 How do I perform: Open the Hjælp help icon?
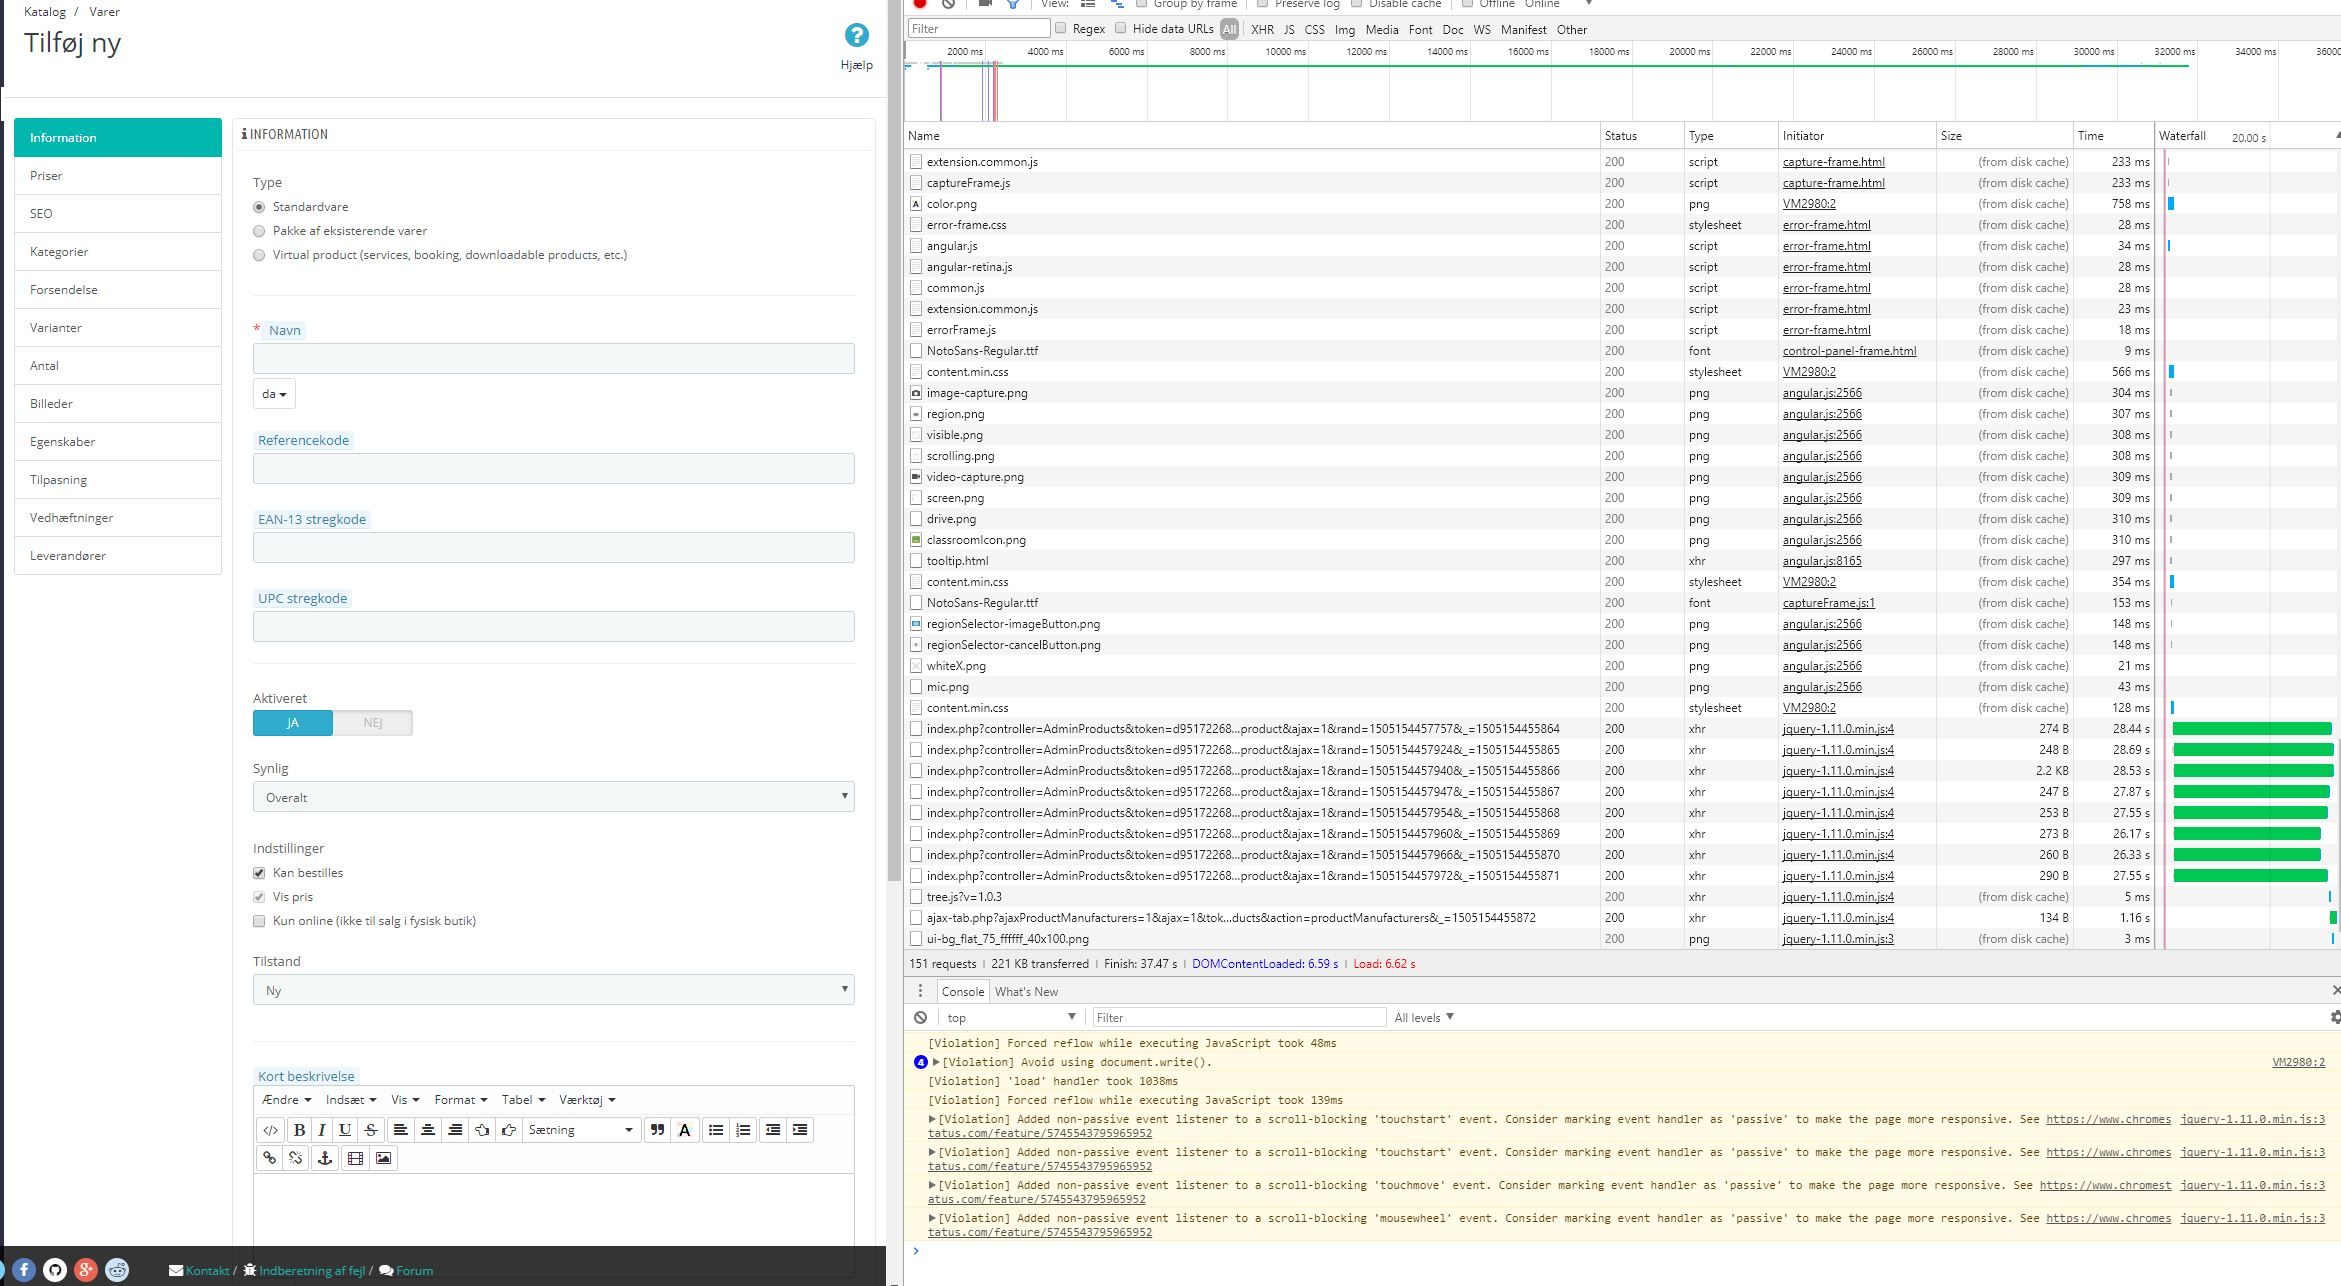[856, 36]
